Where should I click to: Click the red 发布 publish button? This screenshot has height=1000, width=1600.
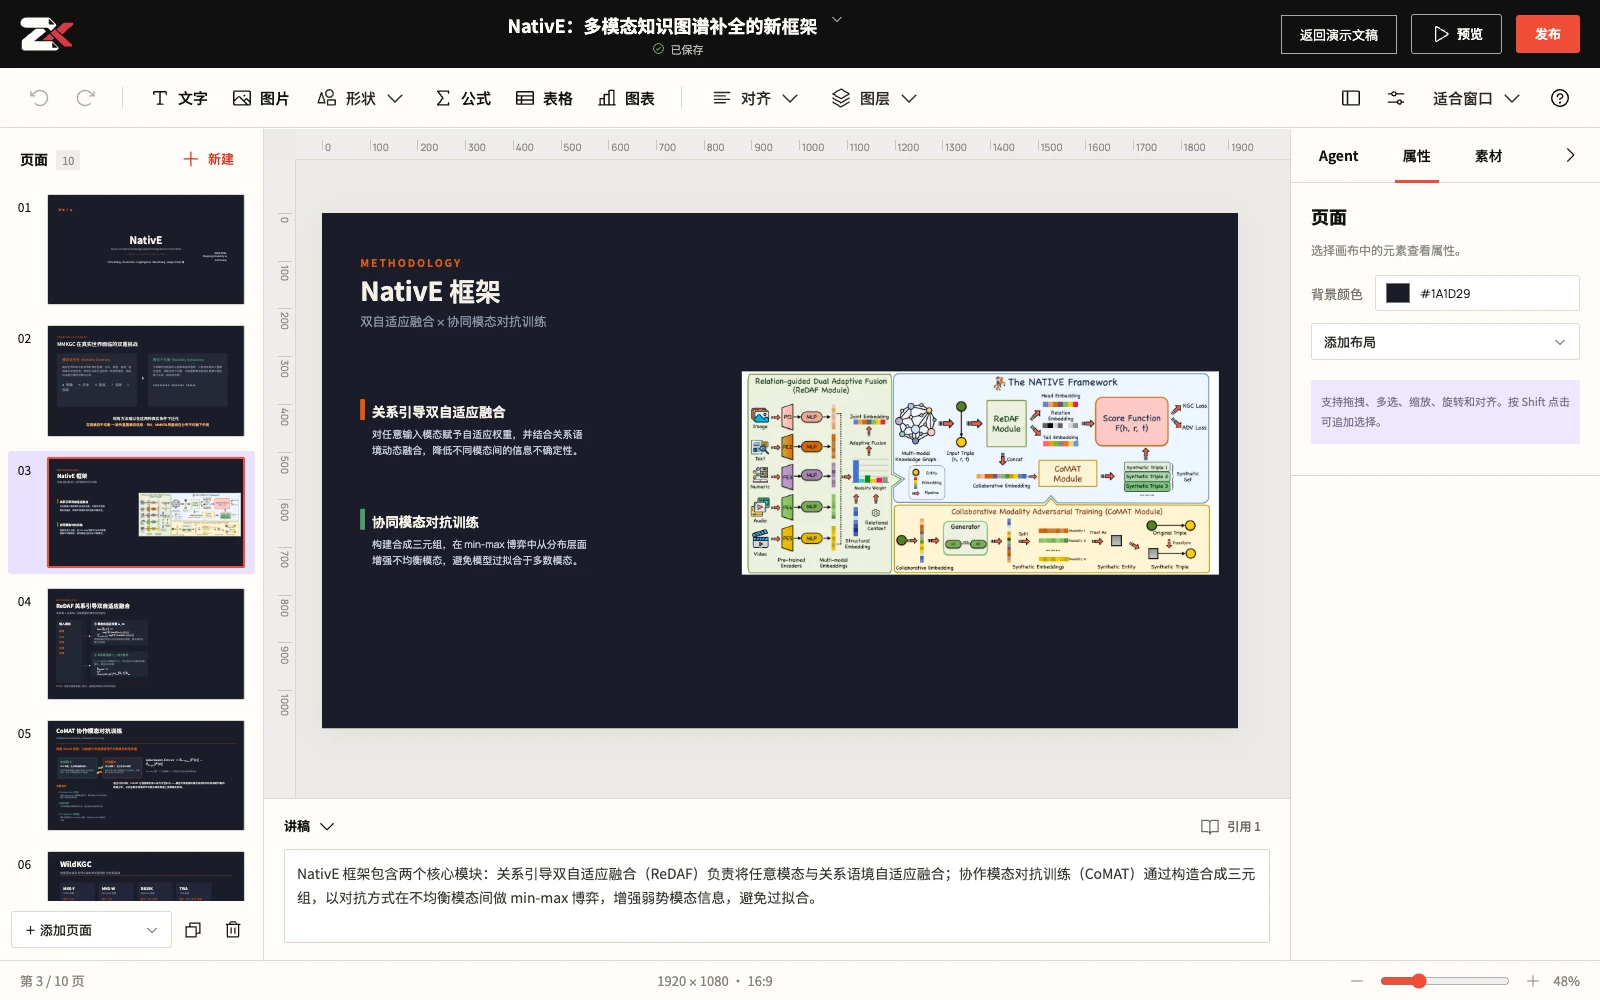[1548, 34]
